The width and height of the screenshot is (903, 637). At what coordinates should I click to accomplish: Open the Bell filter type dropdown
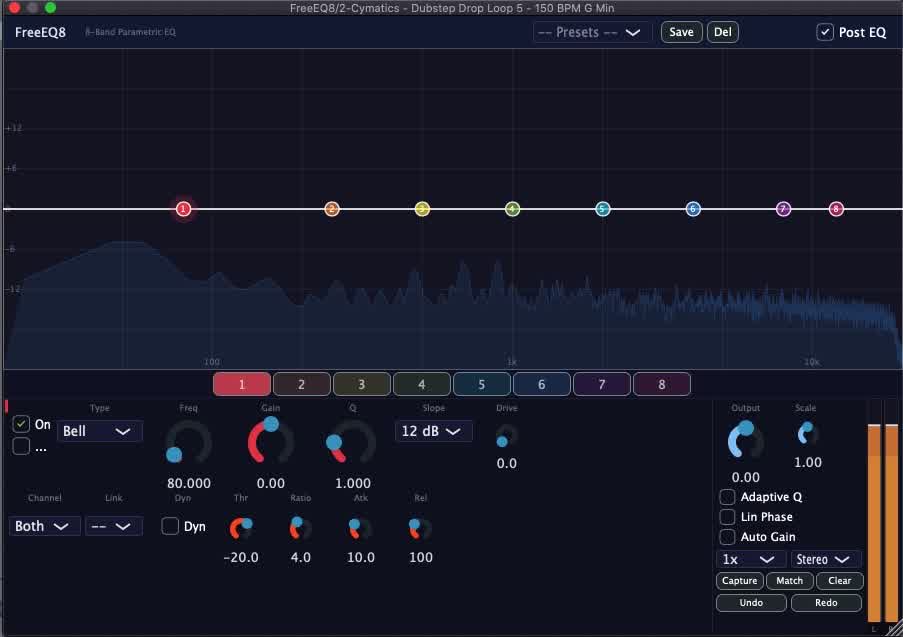tap(99, 431)
